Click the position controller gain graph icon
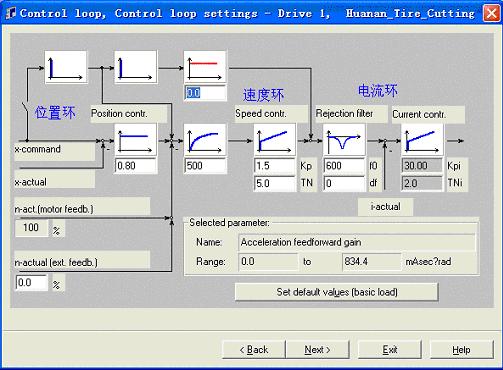The height and width of the screenshot is (370, 503). 135,140
